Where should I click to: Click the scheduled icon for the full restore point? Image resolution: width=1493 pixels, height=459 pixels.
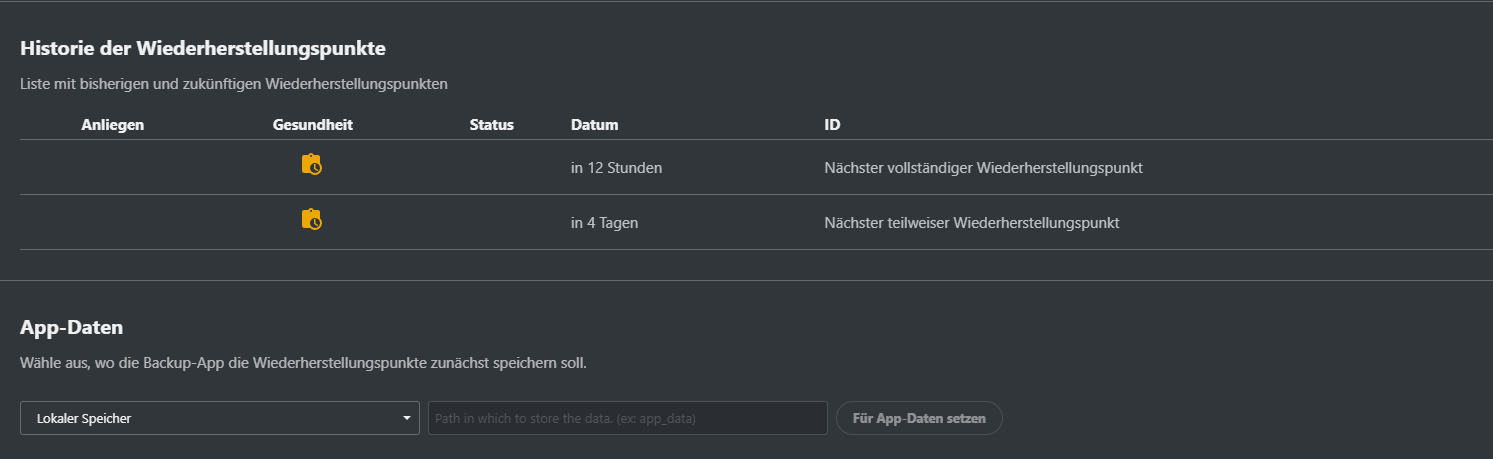click(312, 165)
